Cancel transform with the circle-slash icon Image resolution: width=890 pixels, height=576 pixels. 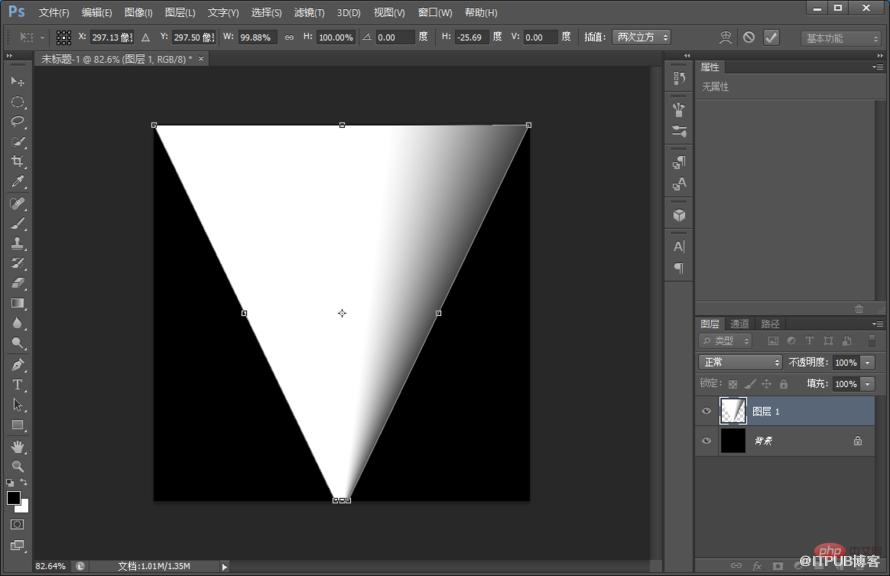(749, 37)
